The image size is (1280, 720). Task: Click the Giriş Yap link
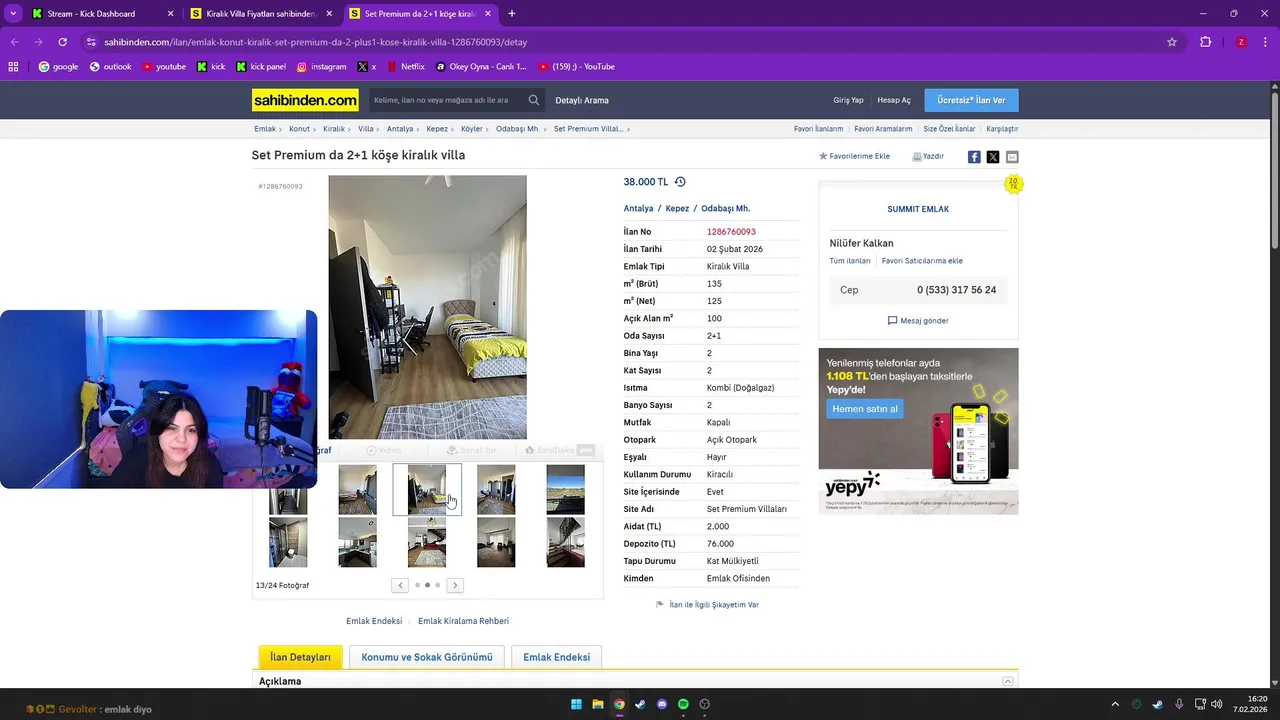[x=848, y=100]
